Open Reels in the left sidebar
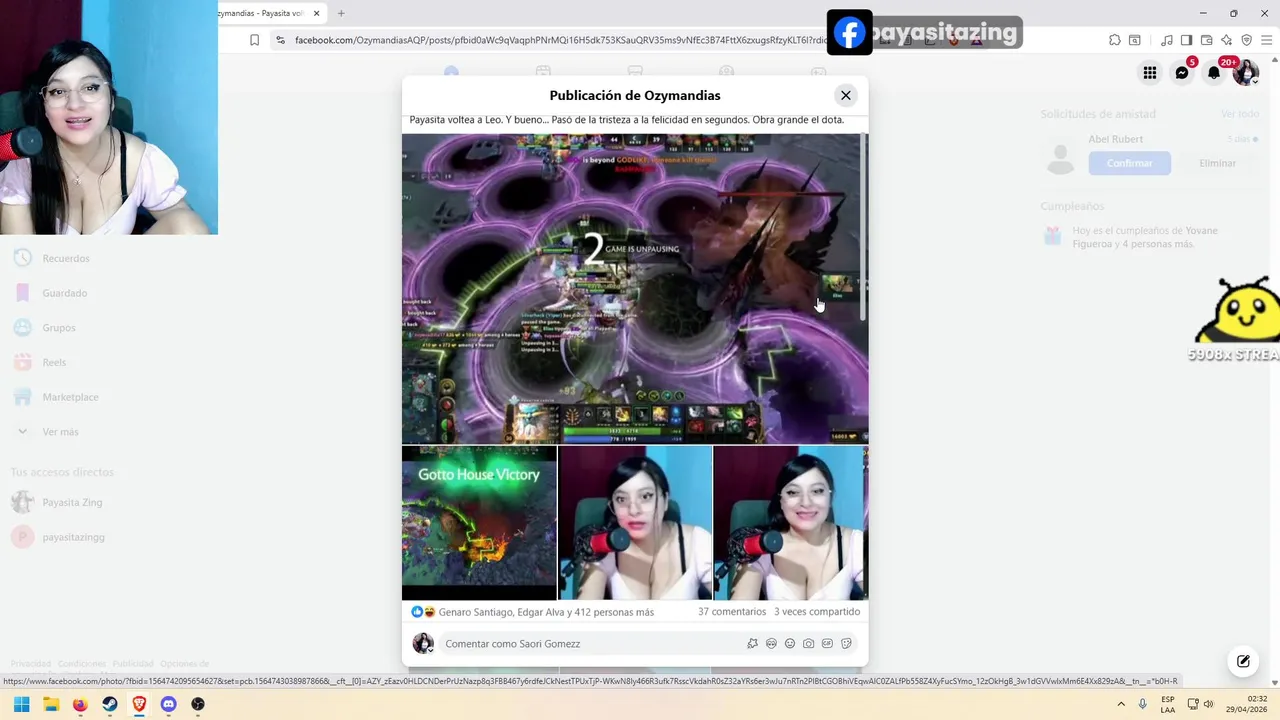1280x720 pixels. tap(54, 362)
